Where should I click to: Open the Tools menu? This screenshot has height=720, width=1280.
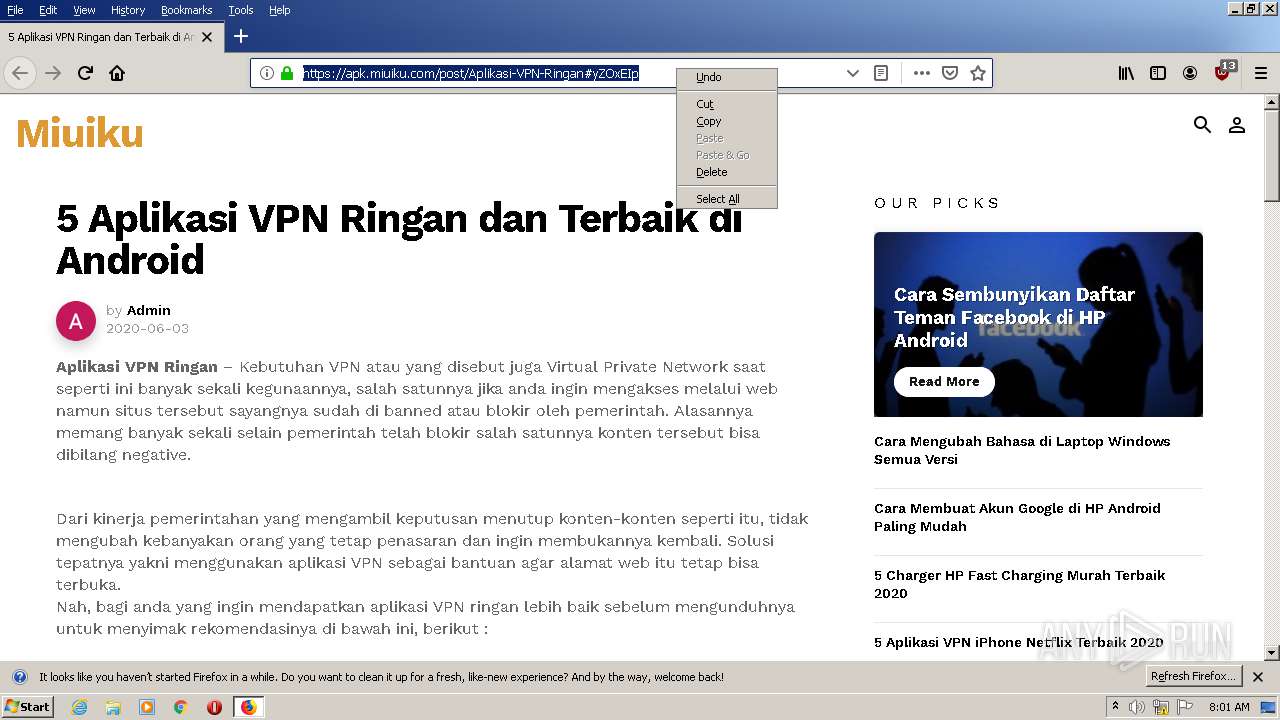point(241,10)
